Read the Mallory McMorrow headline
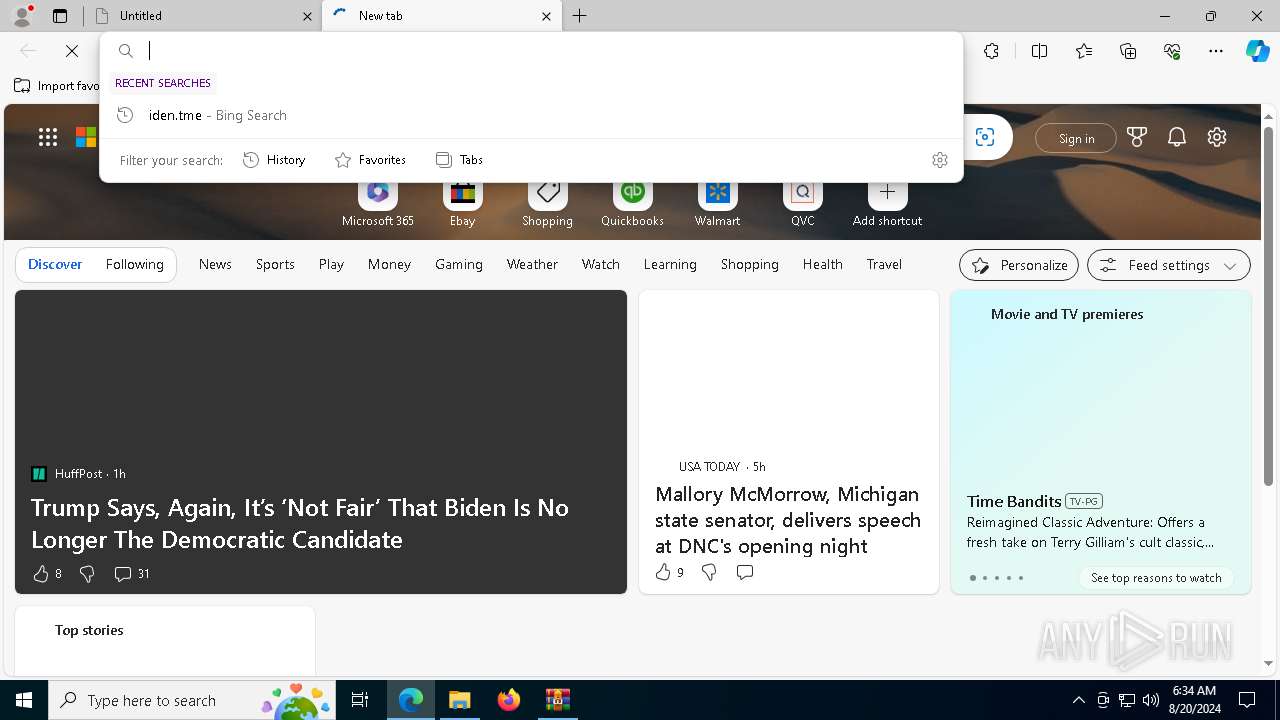1280x720 pixels. [788, 520]
